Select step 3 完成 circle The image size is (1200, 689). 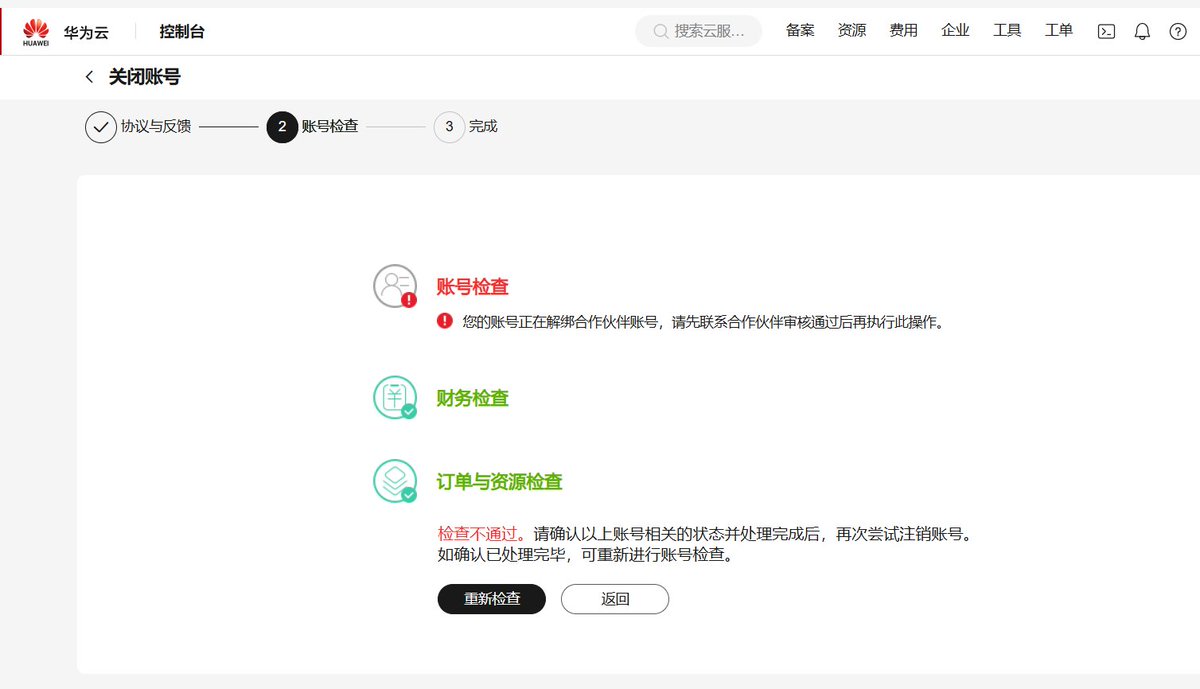tap(449, 127)
